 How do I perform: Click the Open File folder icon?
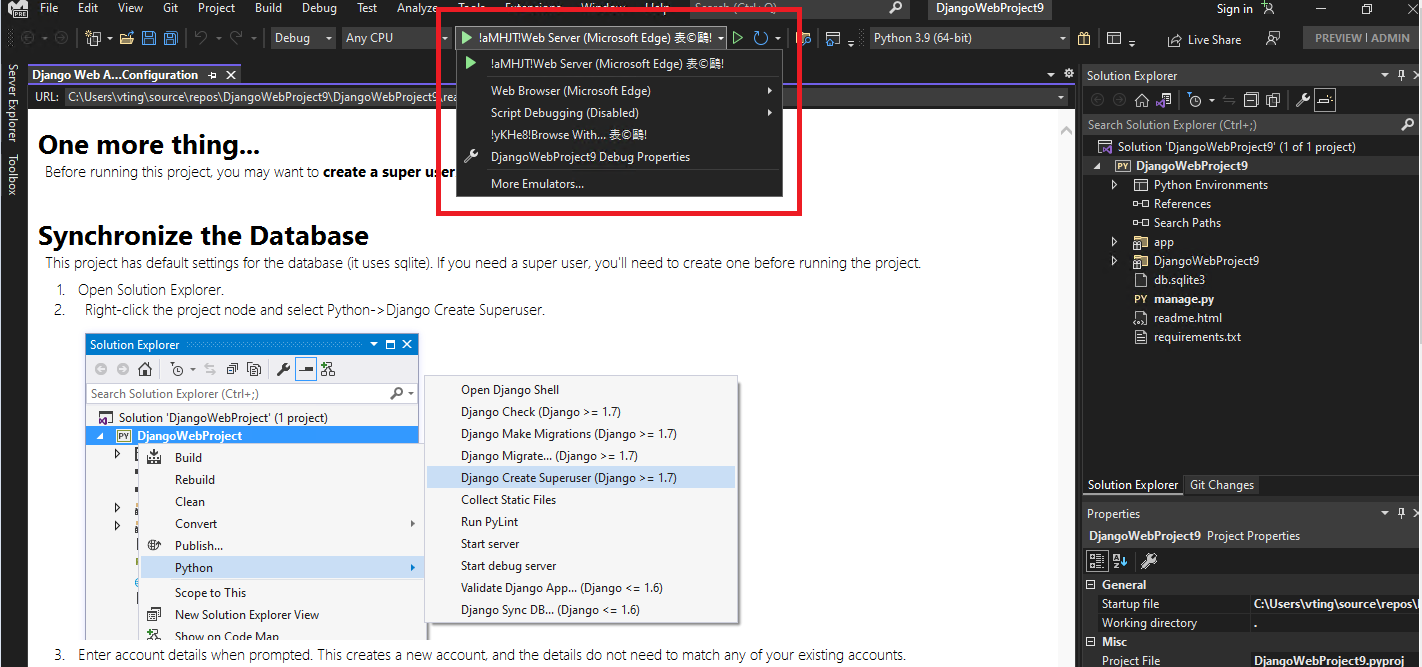(x=127, y=37)
